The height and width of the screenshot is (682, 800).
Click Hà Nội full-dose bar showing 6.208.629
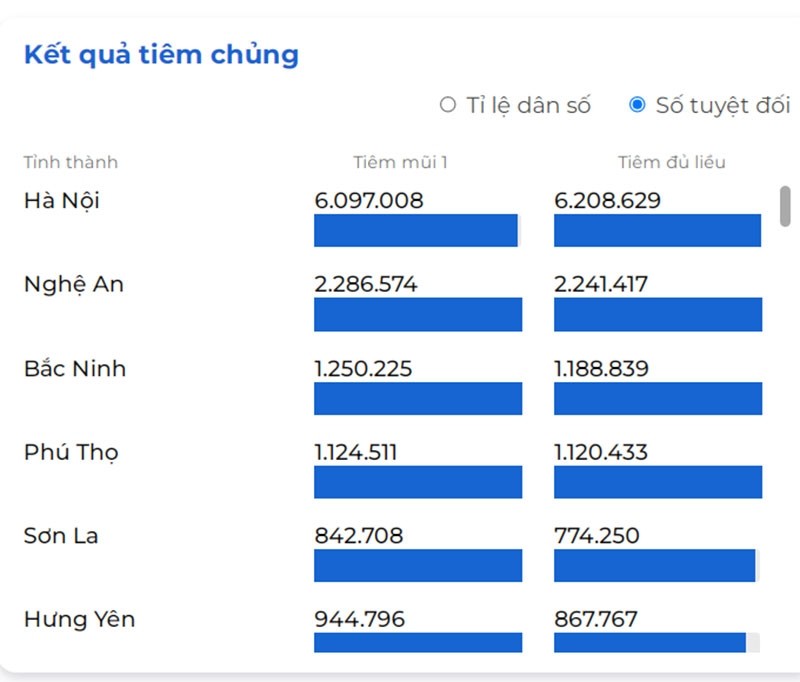[x=657, y=231]
